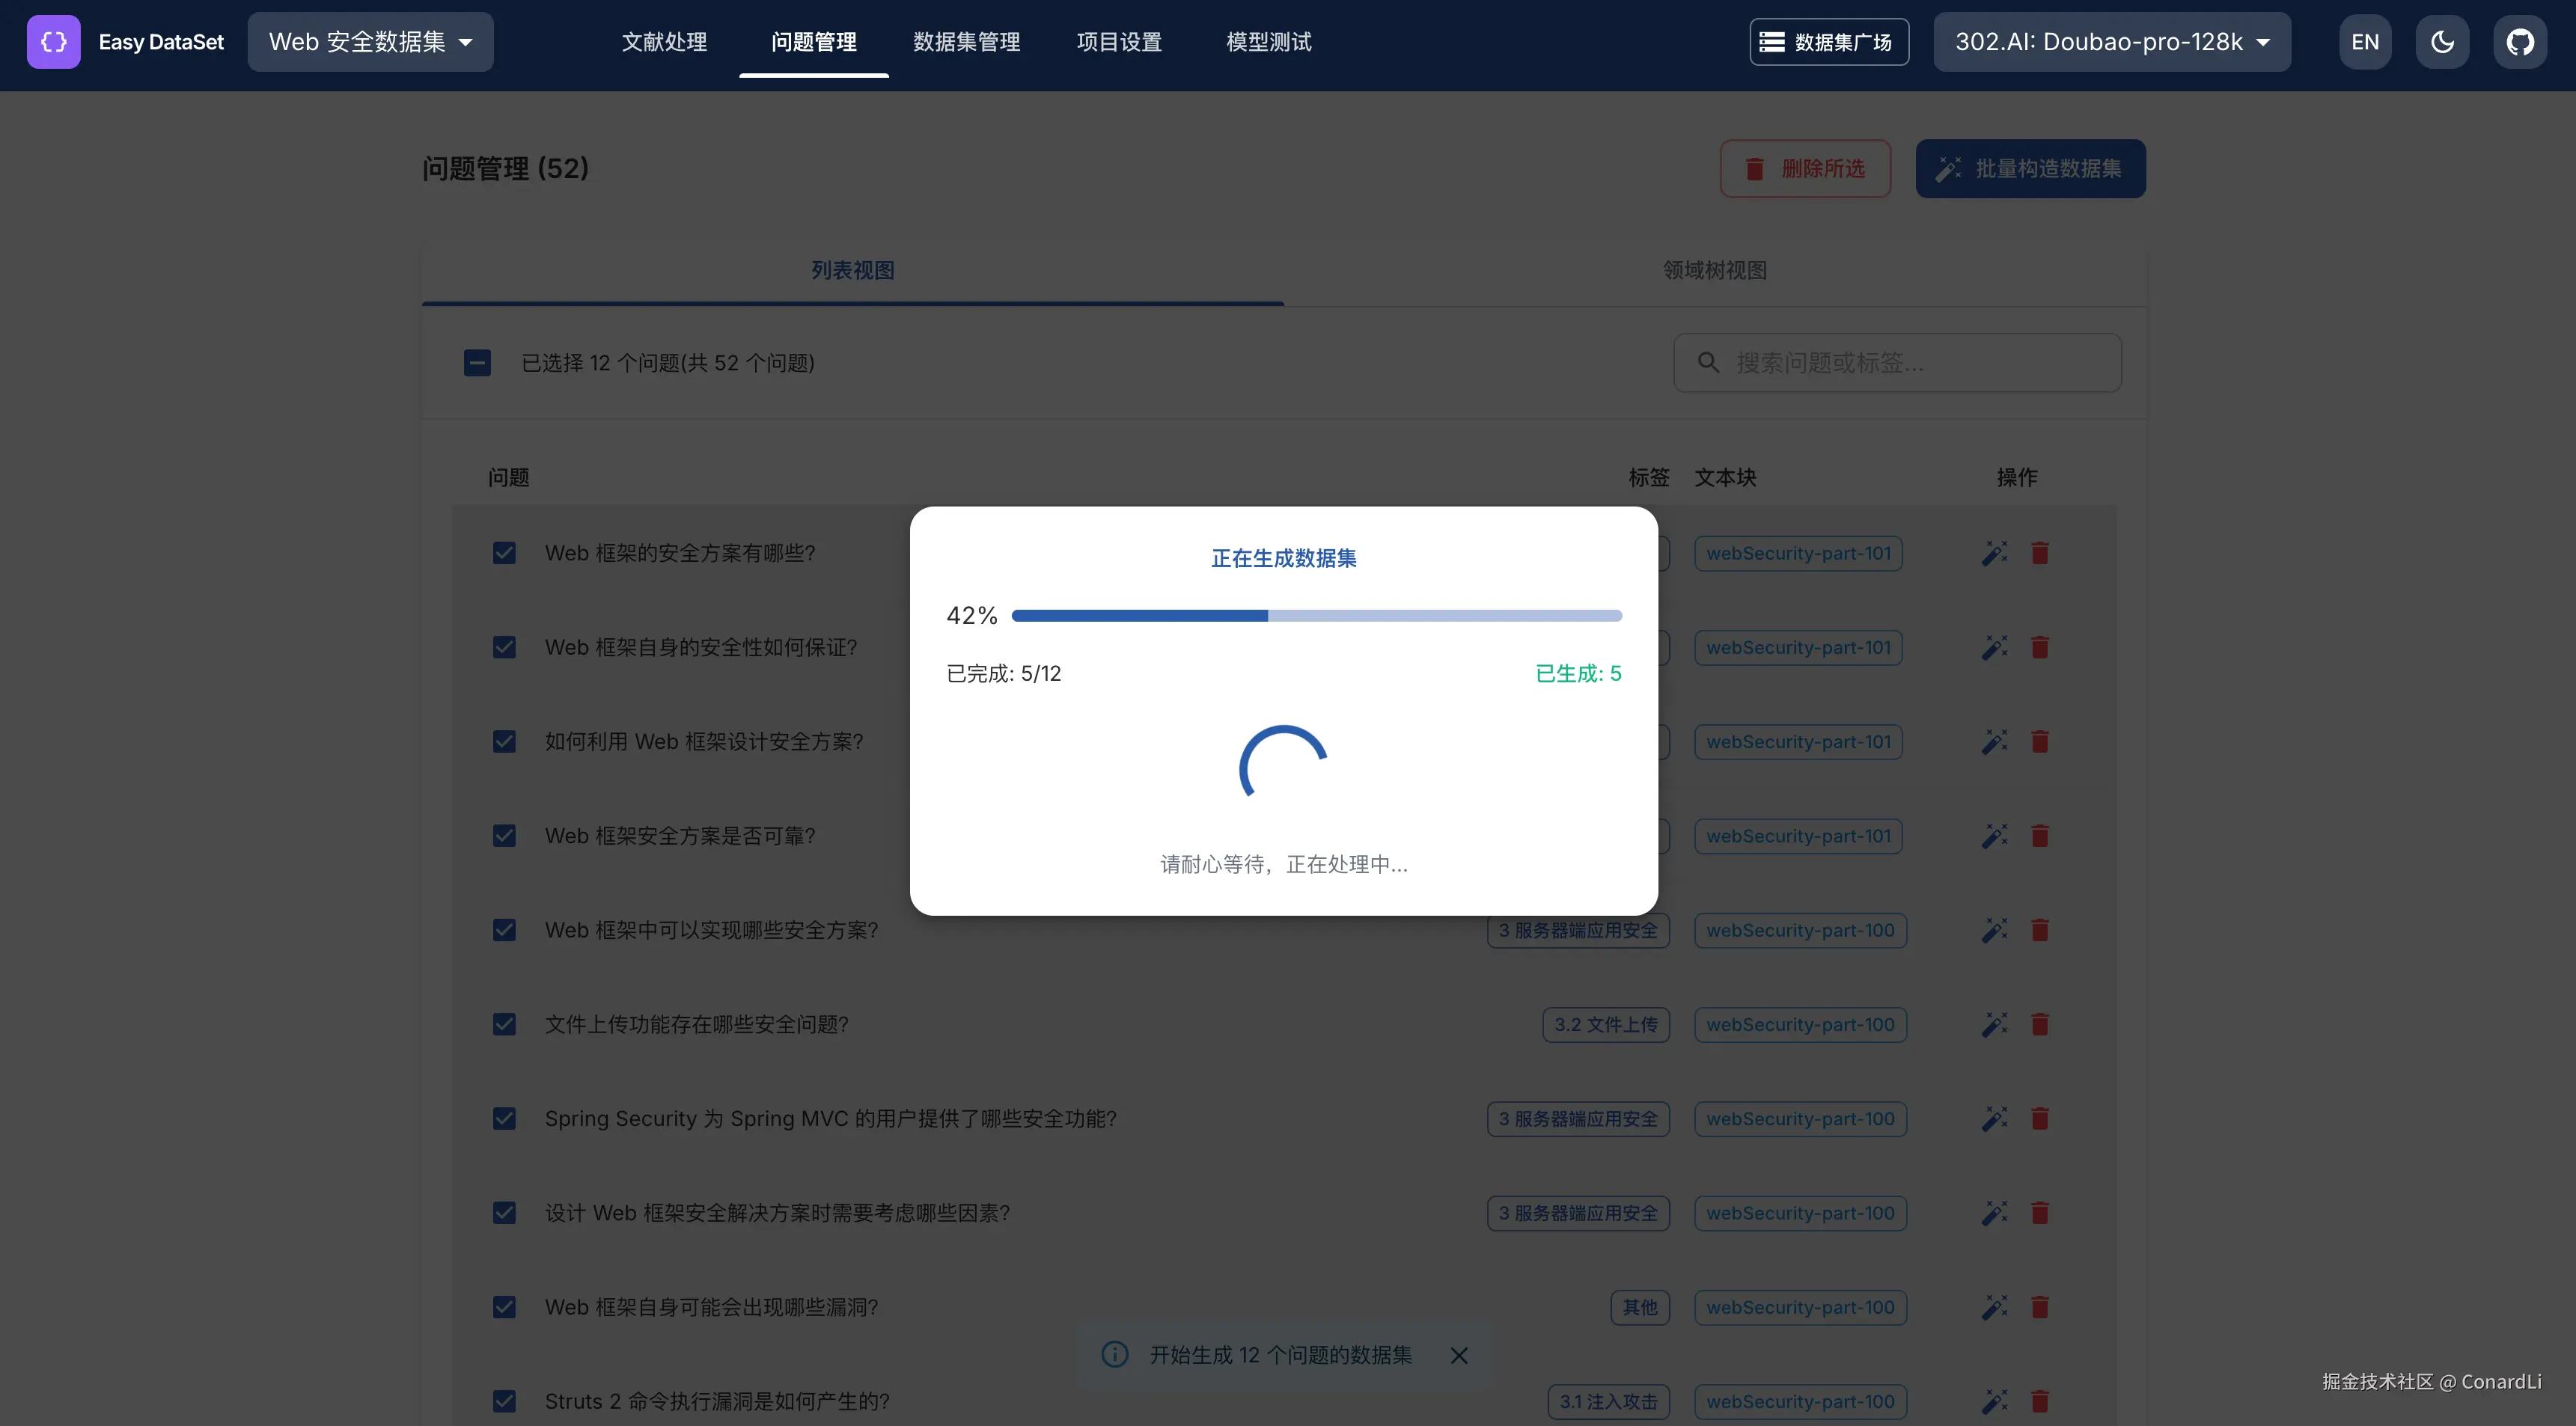Open the Web 安全数据集 project dropdown
The image size is (2576, 1426).
[370, 42]
